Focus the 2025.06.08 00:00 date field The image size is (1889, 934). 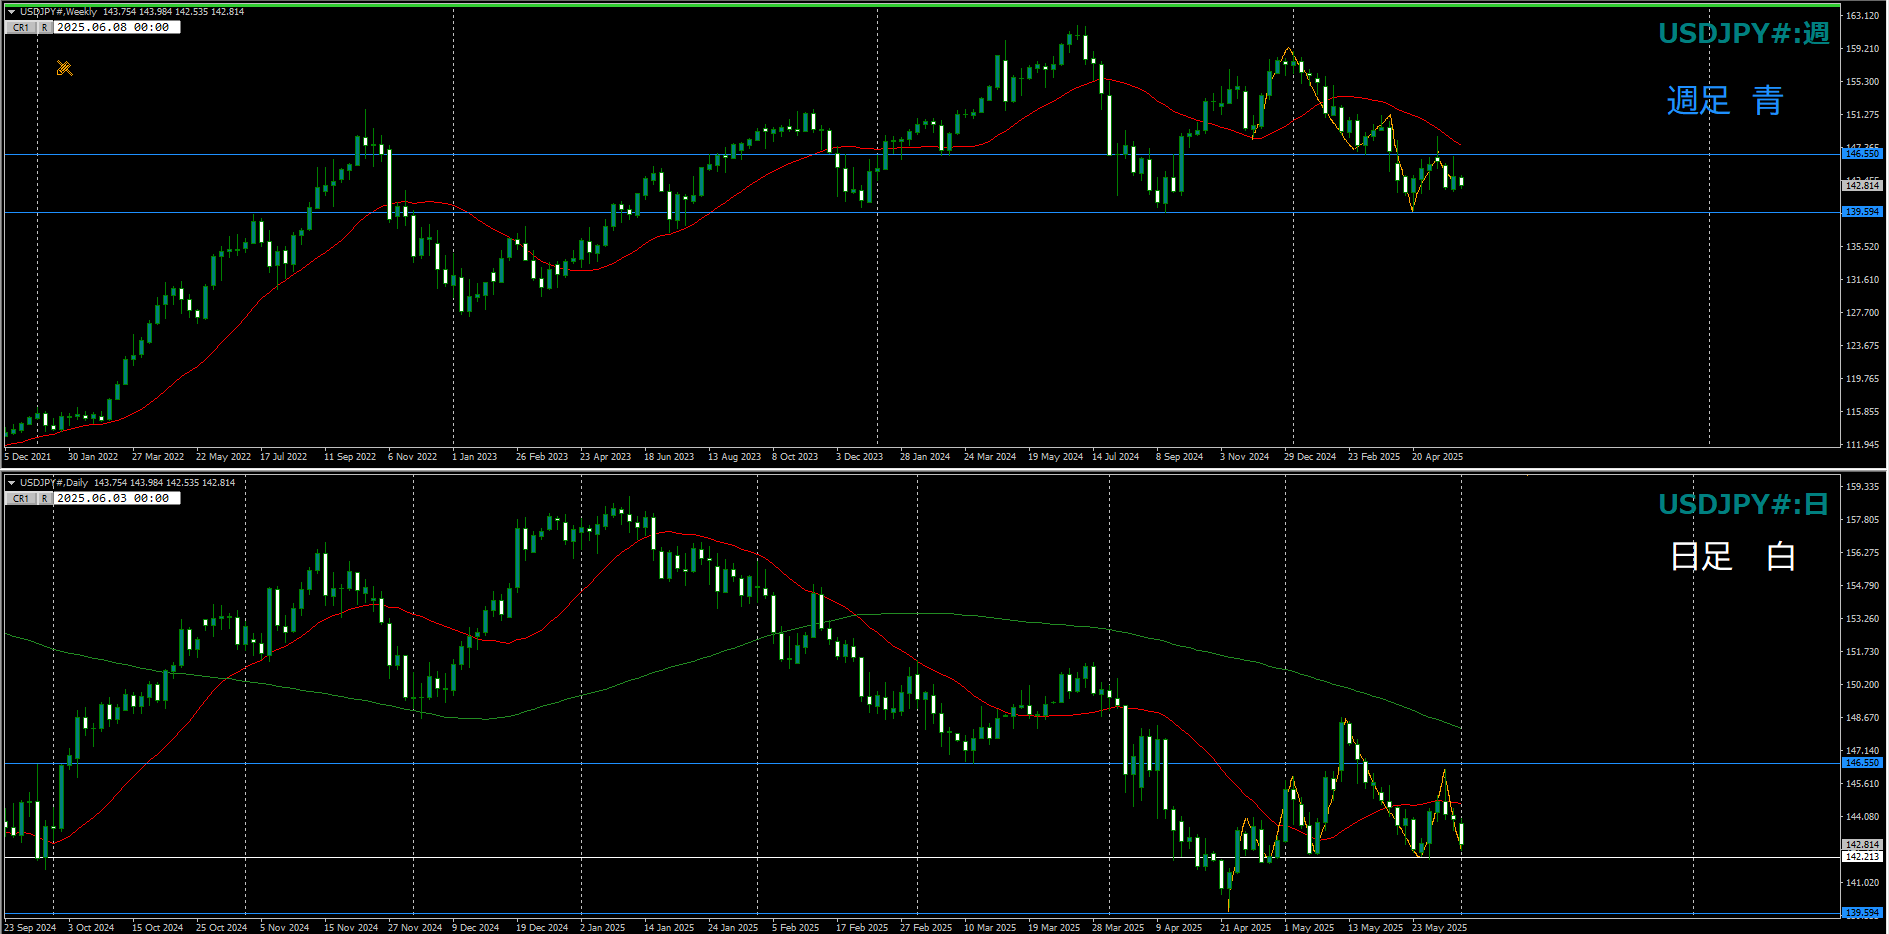click(x=116, y=28)
